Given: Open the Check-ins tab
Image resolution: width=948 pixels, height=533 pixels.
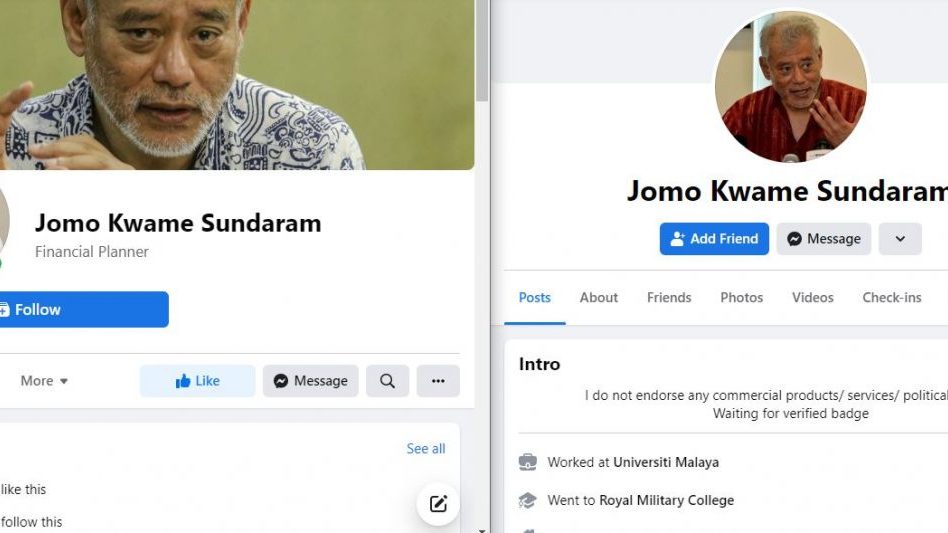Looking at the screenshot, I should 892,297.
